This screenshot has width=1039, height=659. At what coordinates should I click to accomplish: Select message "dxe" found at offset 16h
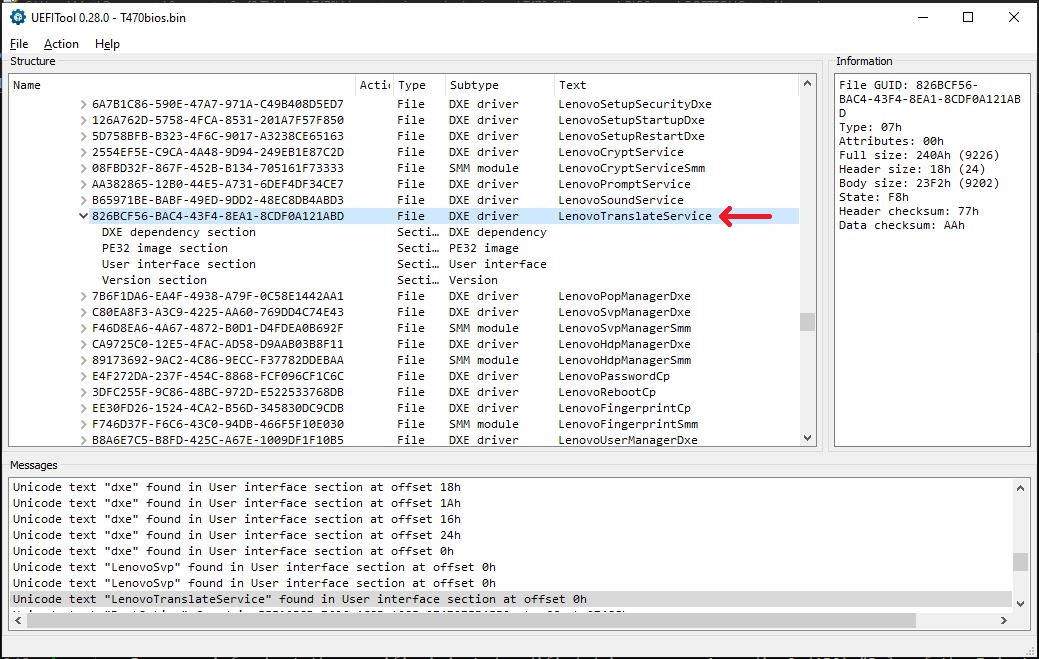[x=237, y=519]
